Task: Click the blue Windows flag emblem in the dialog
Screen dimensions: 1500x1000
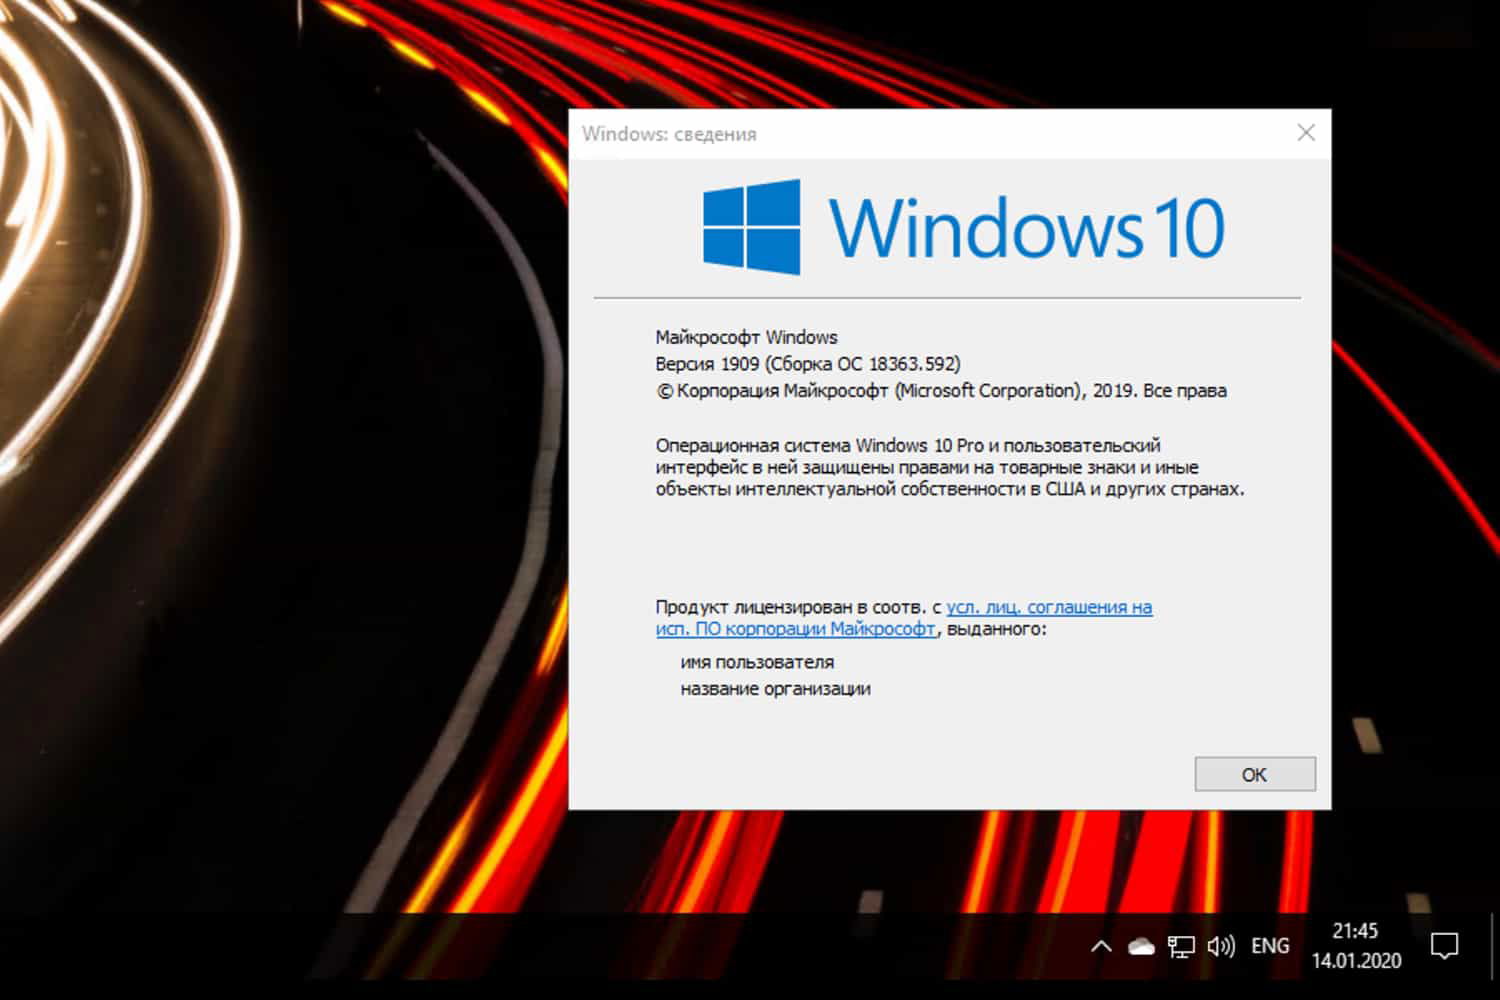Action: click(x=752, y=228)
